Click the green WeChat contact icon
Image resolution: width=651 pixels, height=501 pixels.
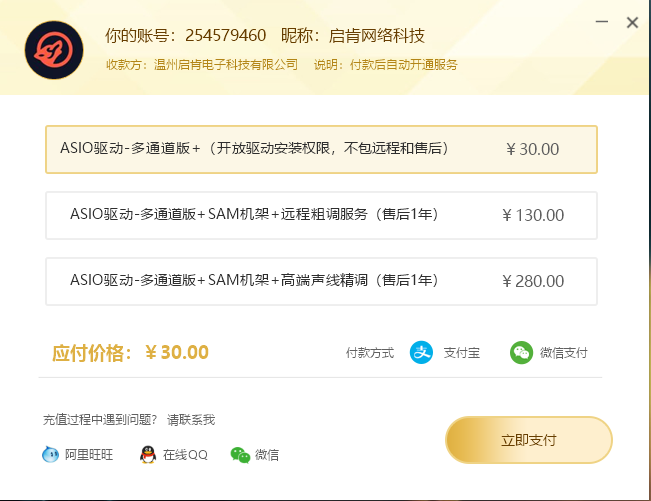coord(240,455)
